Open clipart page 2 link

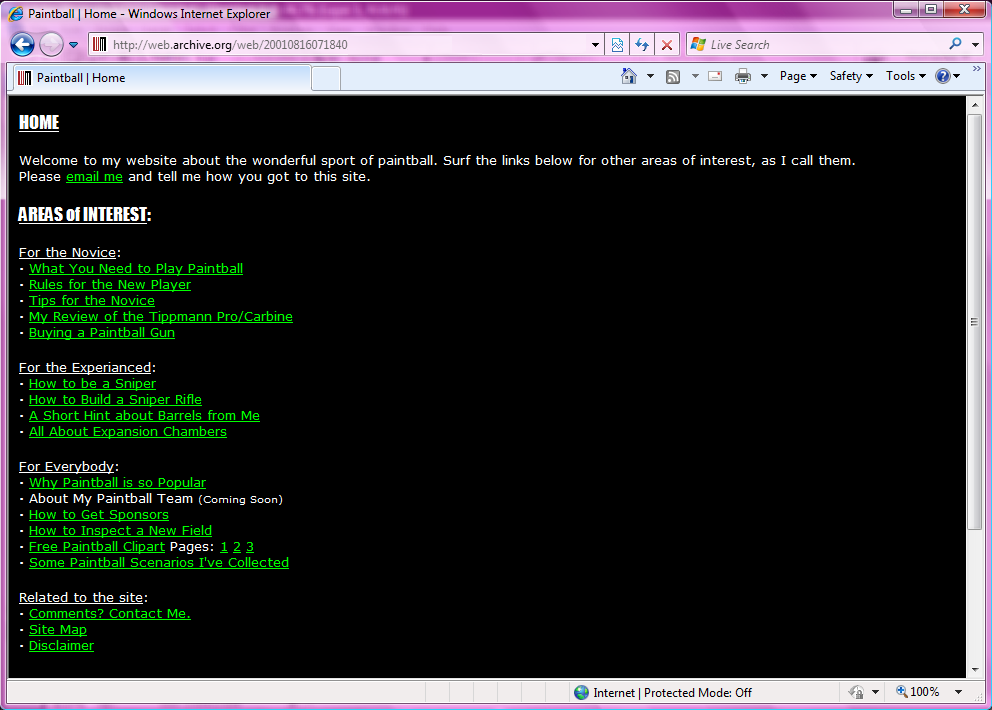coord(237,547)
